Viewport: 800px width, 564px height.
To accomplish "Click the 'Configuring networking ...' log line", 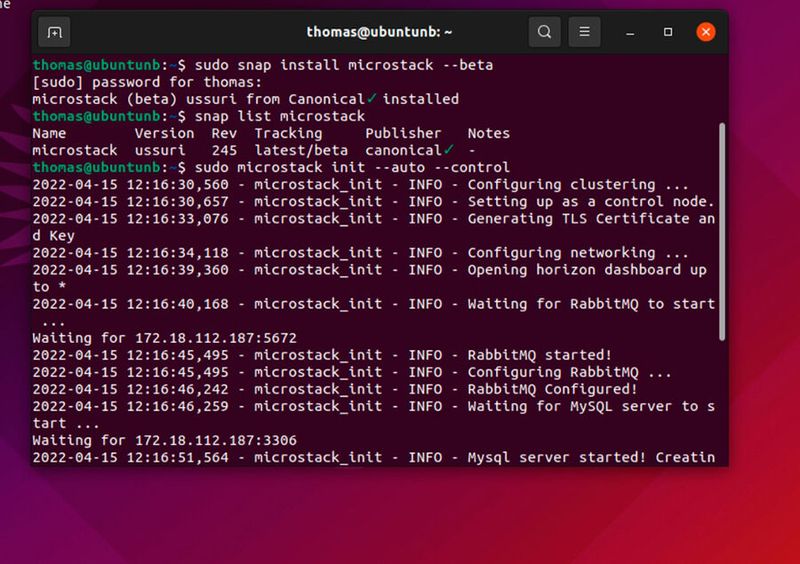I will [x=361, y=253].
